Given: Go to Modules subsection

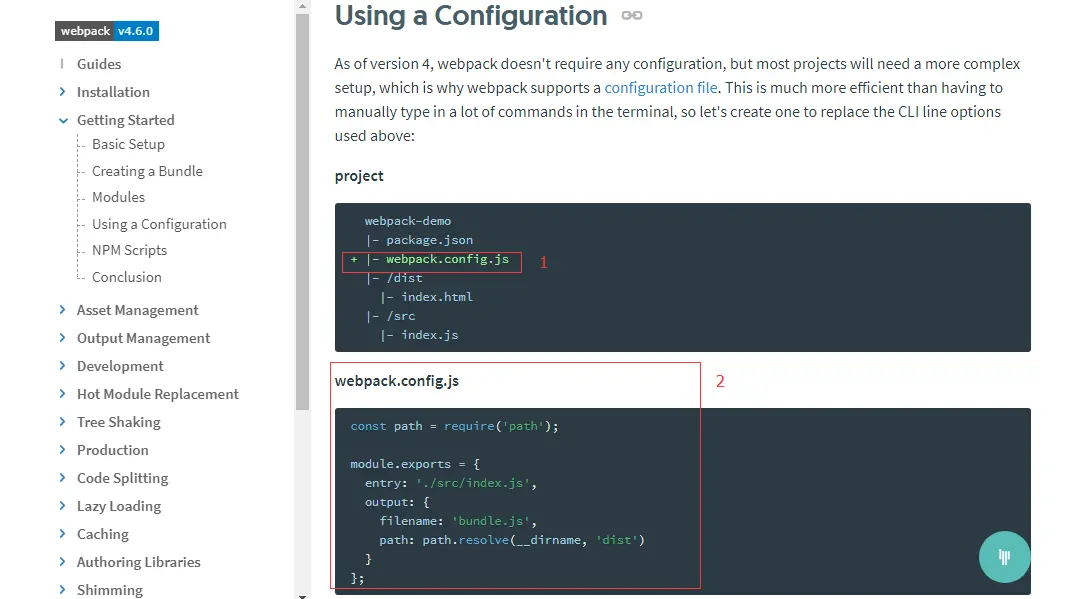Looking at the screenshot, I should coord(118,197).
